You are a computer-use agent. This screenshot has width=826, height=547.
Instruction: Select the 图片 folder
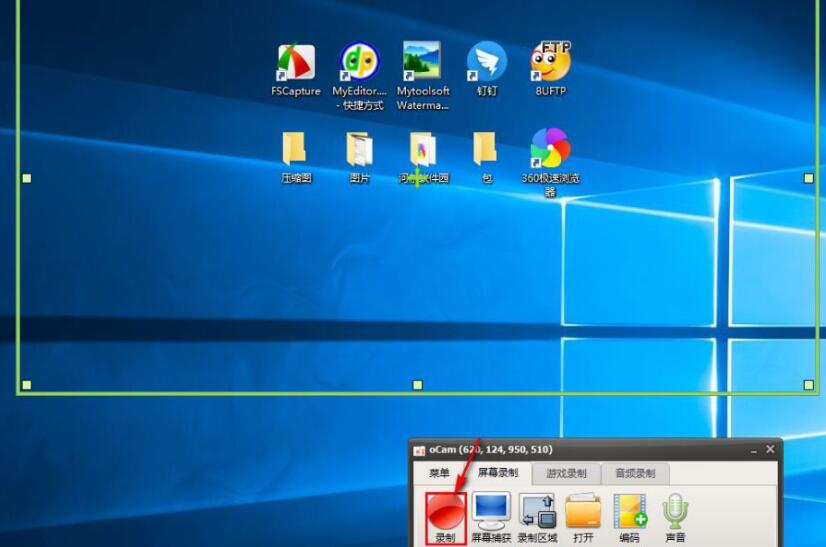[360, 157]
